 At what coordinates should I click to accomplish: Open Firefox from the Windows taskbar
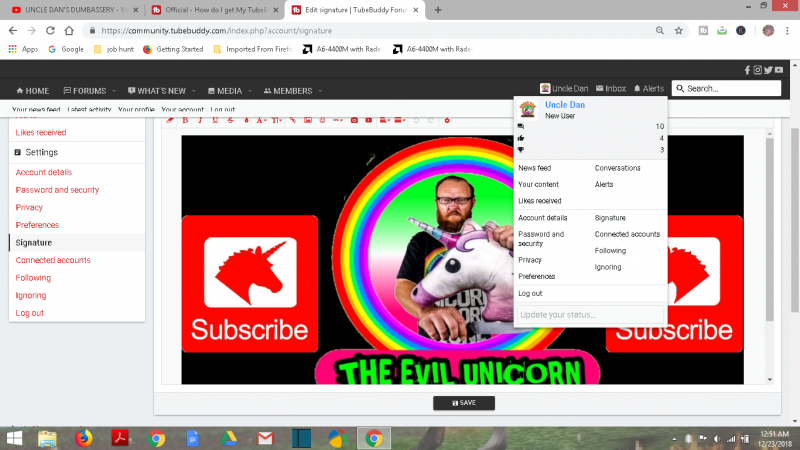point(83,438)
